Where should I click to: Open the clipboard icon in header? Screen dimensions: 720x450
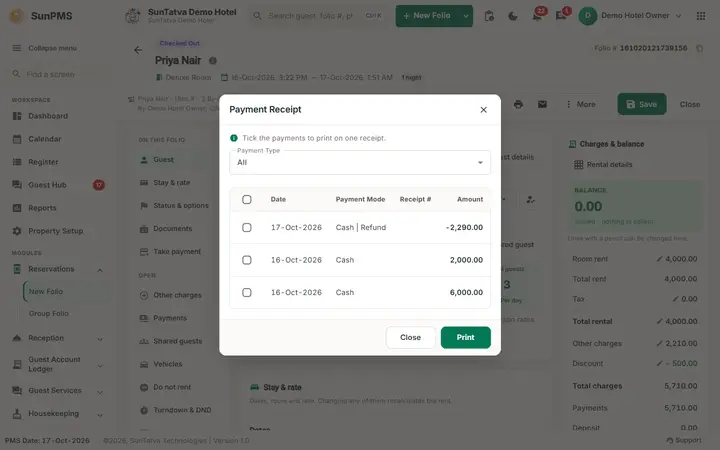pos(489,16)
